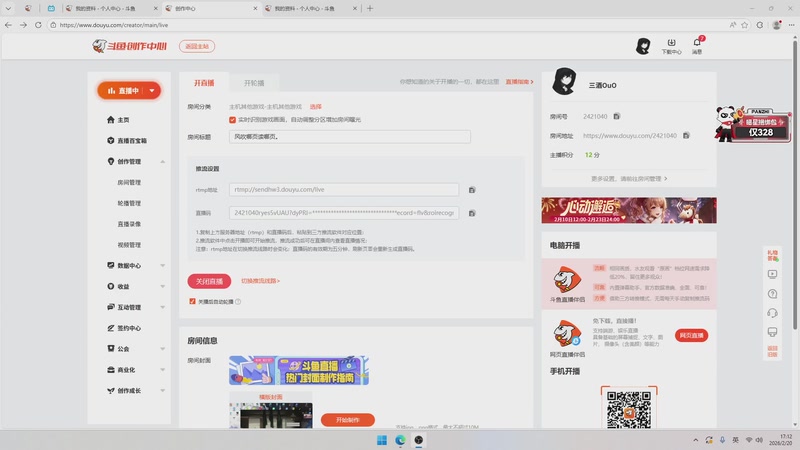Expand 创作成长 sidebar section
Image resolution: width=800 pixels, height=450 pixels.
[x=163, y=391]
